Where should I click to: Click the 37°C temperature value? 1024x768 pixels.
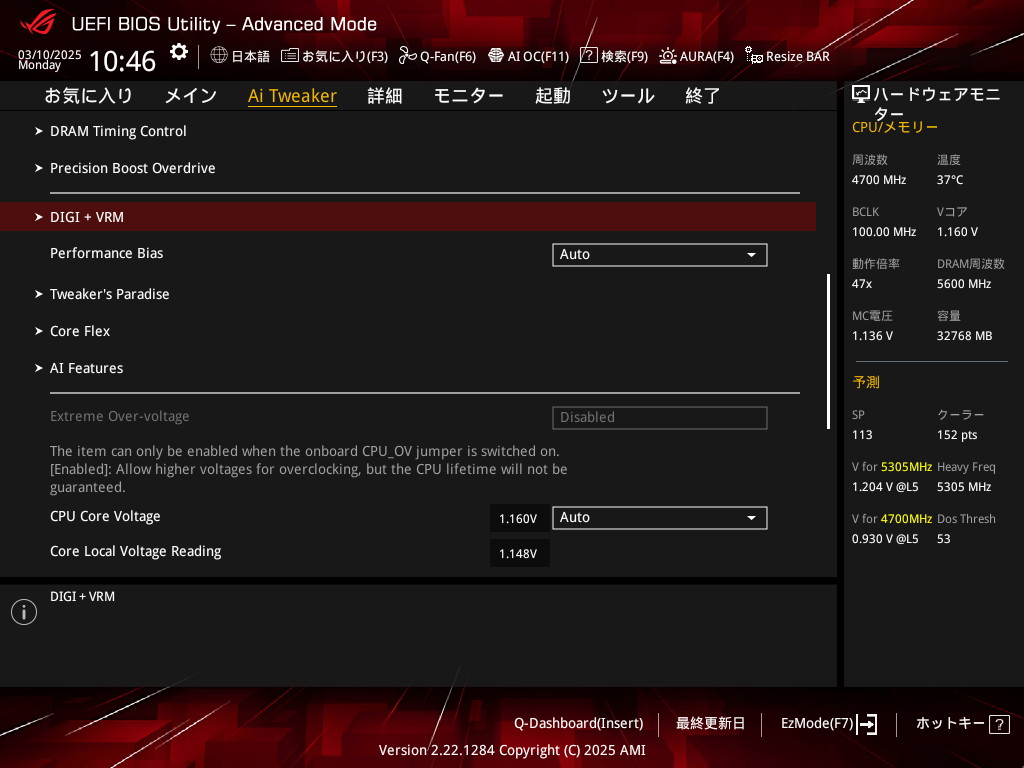pyautogui.click(x=950, y=180)
